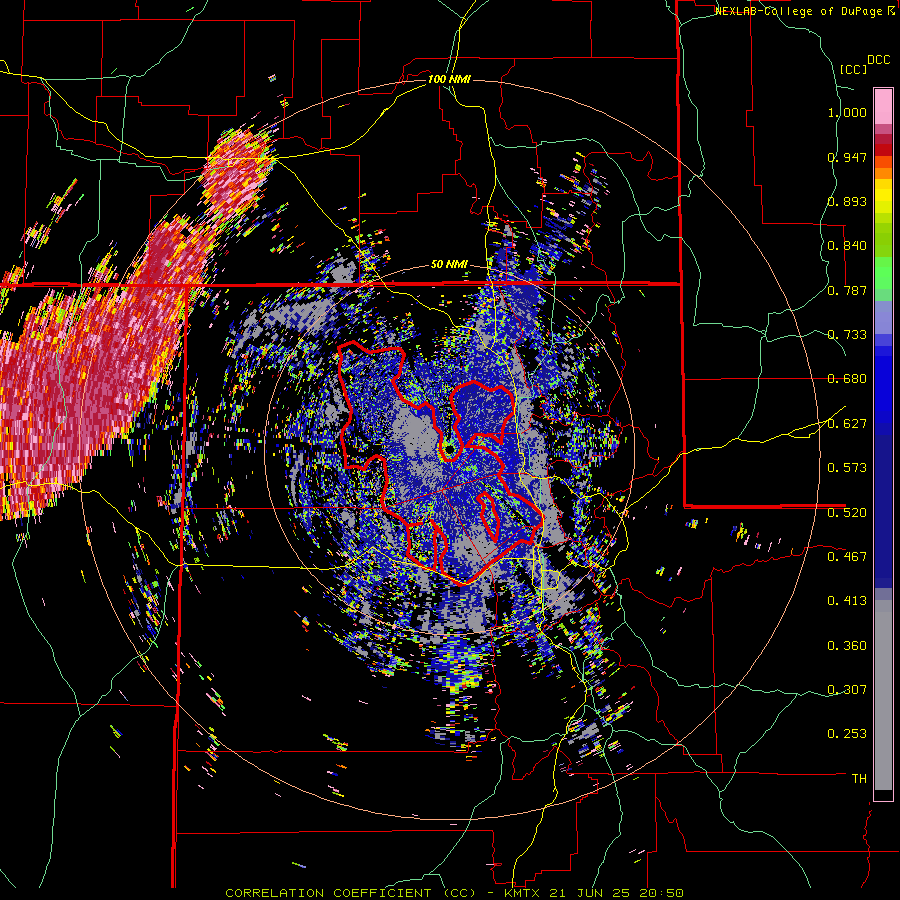Image resolution: width=900 pixels, height=900 pixels.
Task: Click the 0.840 legend value
Action: pyautogui.click(x=847, y=246)
